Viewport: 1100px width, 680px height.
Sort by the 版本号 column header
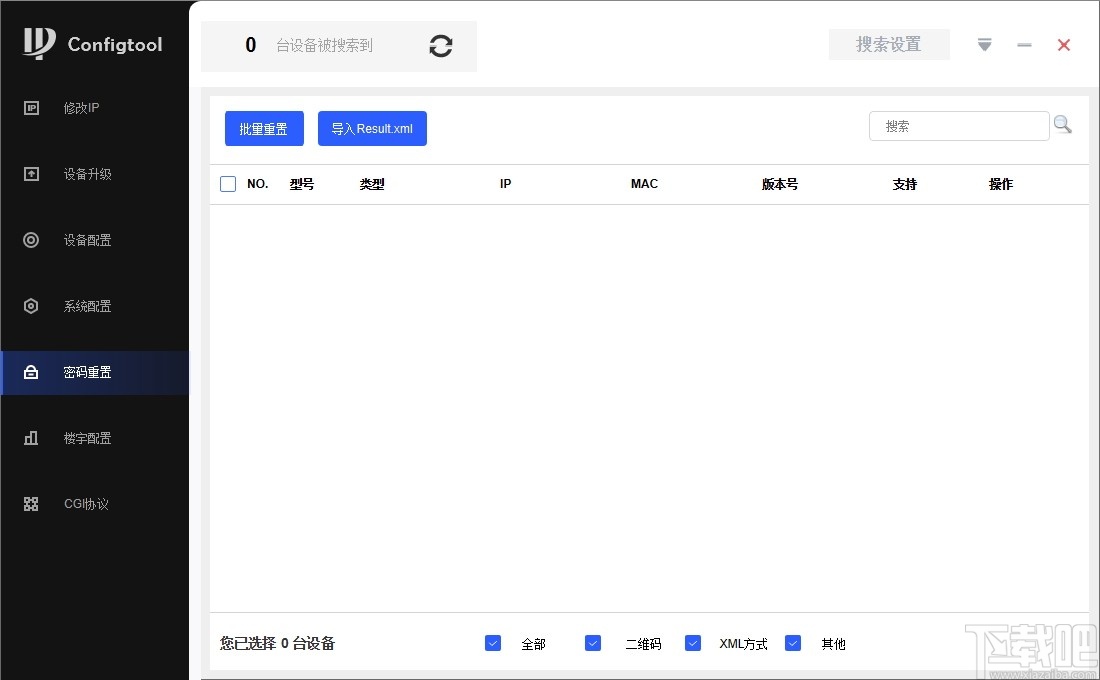(x=779, y=184)
